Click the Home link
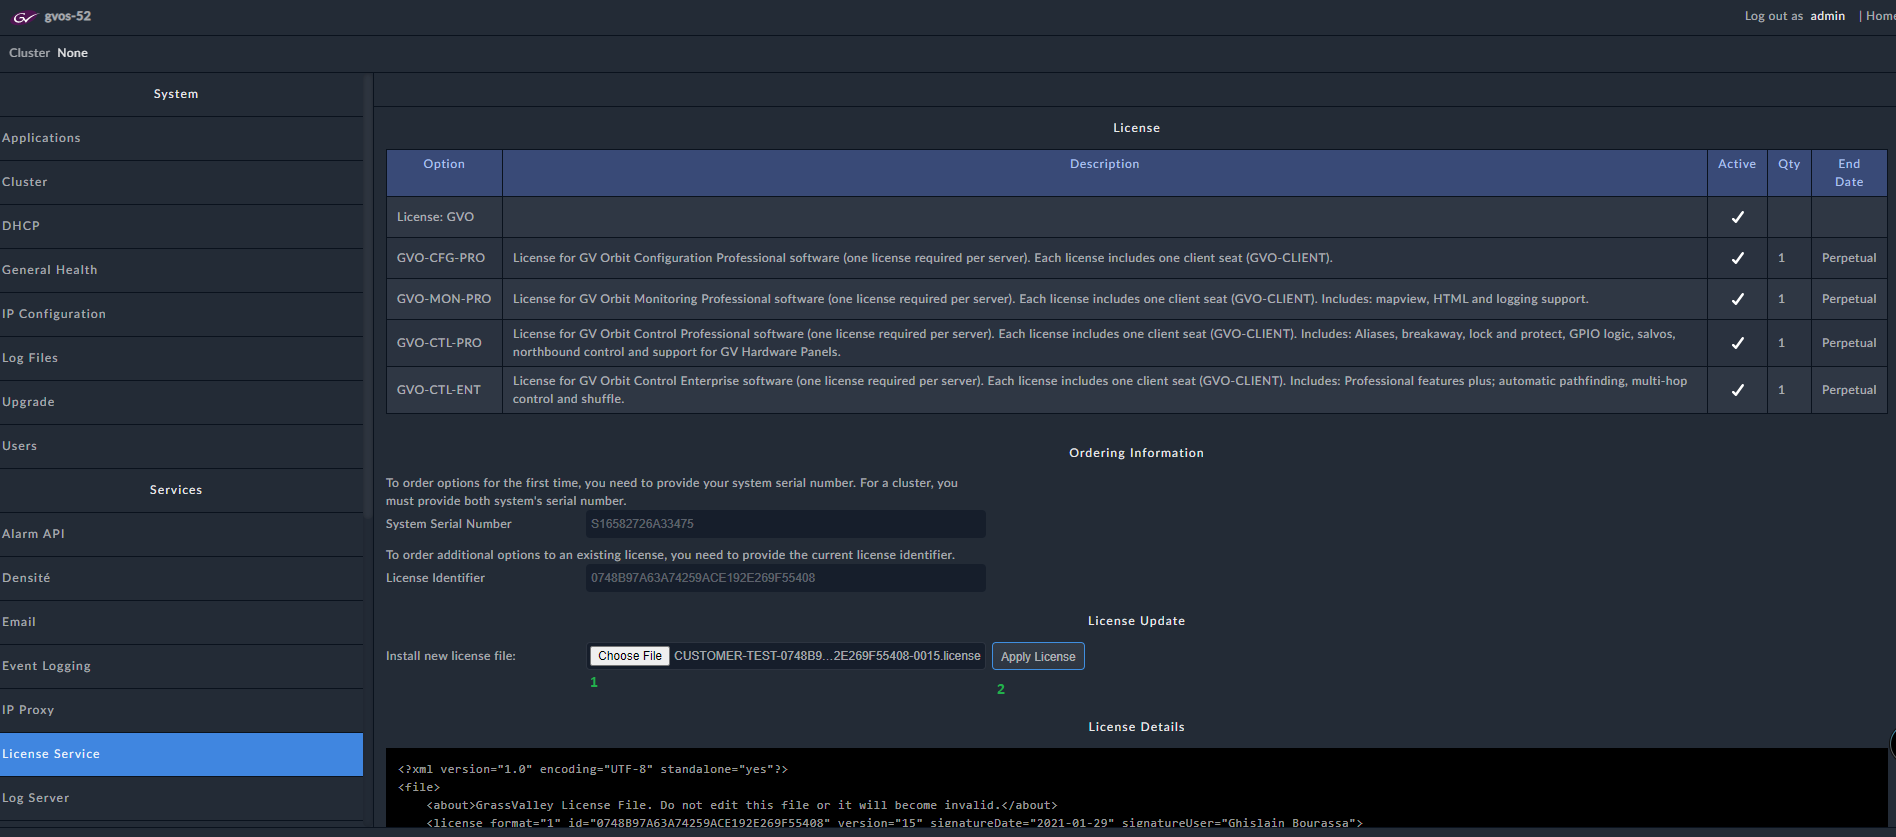This screenshot has height=837, width=1896. click(1880, 16)
